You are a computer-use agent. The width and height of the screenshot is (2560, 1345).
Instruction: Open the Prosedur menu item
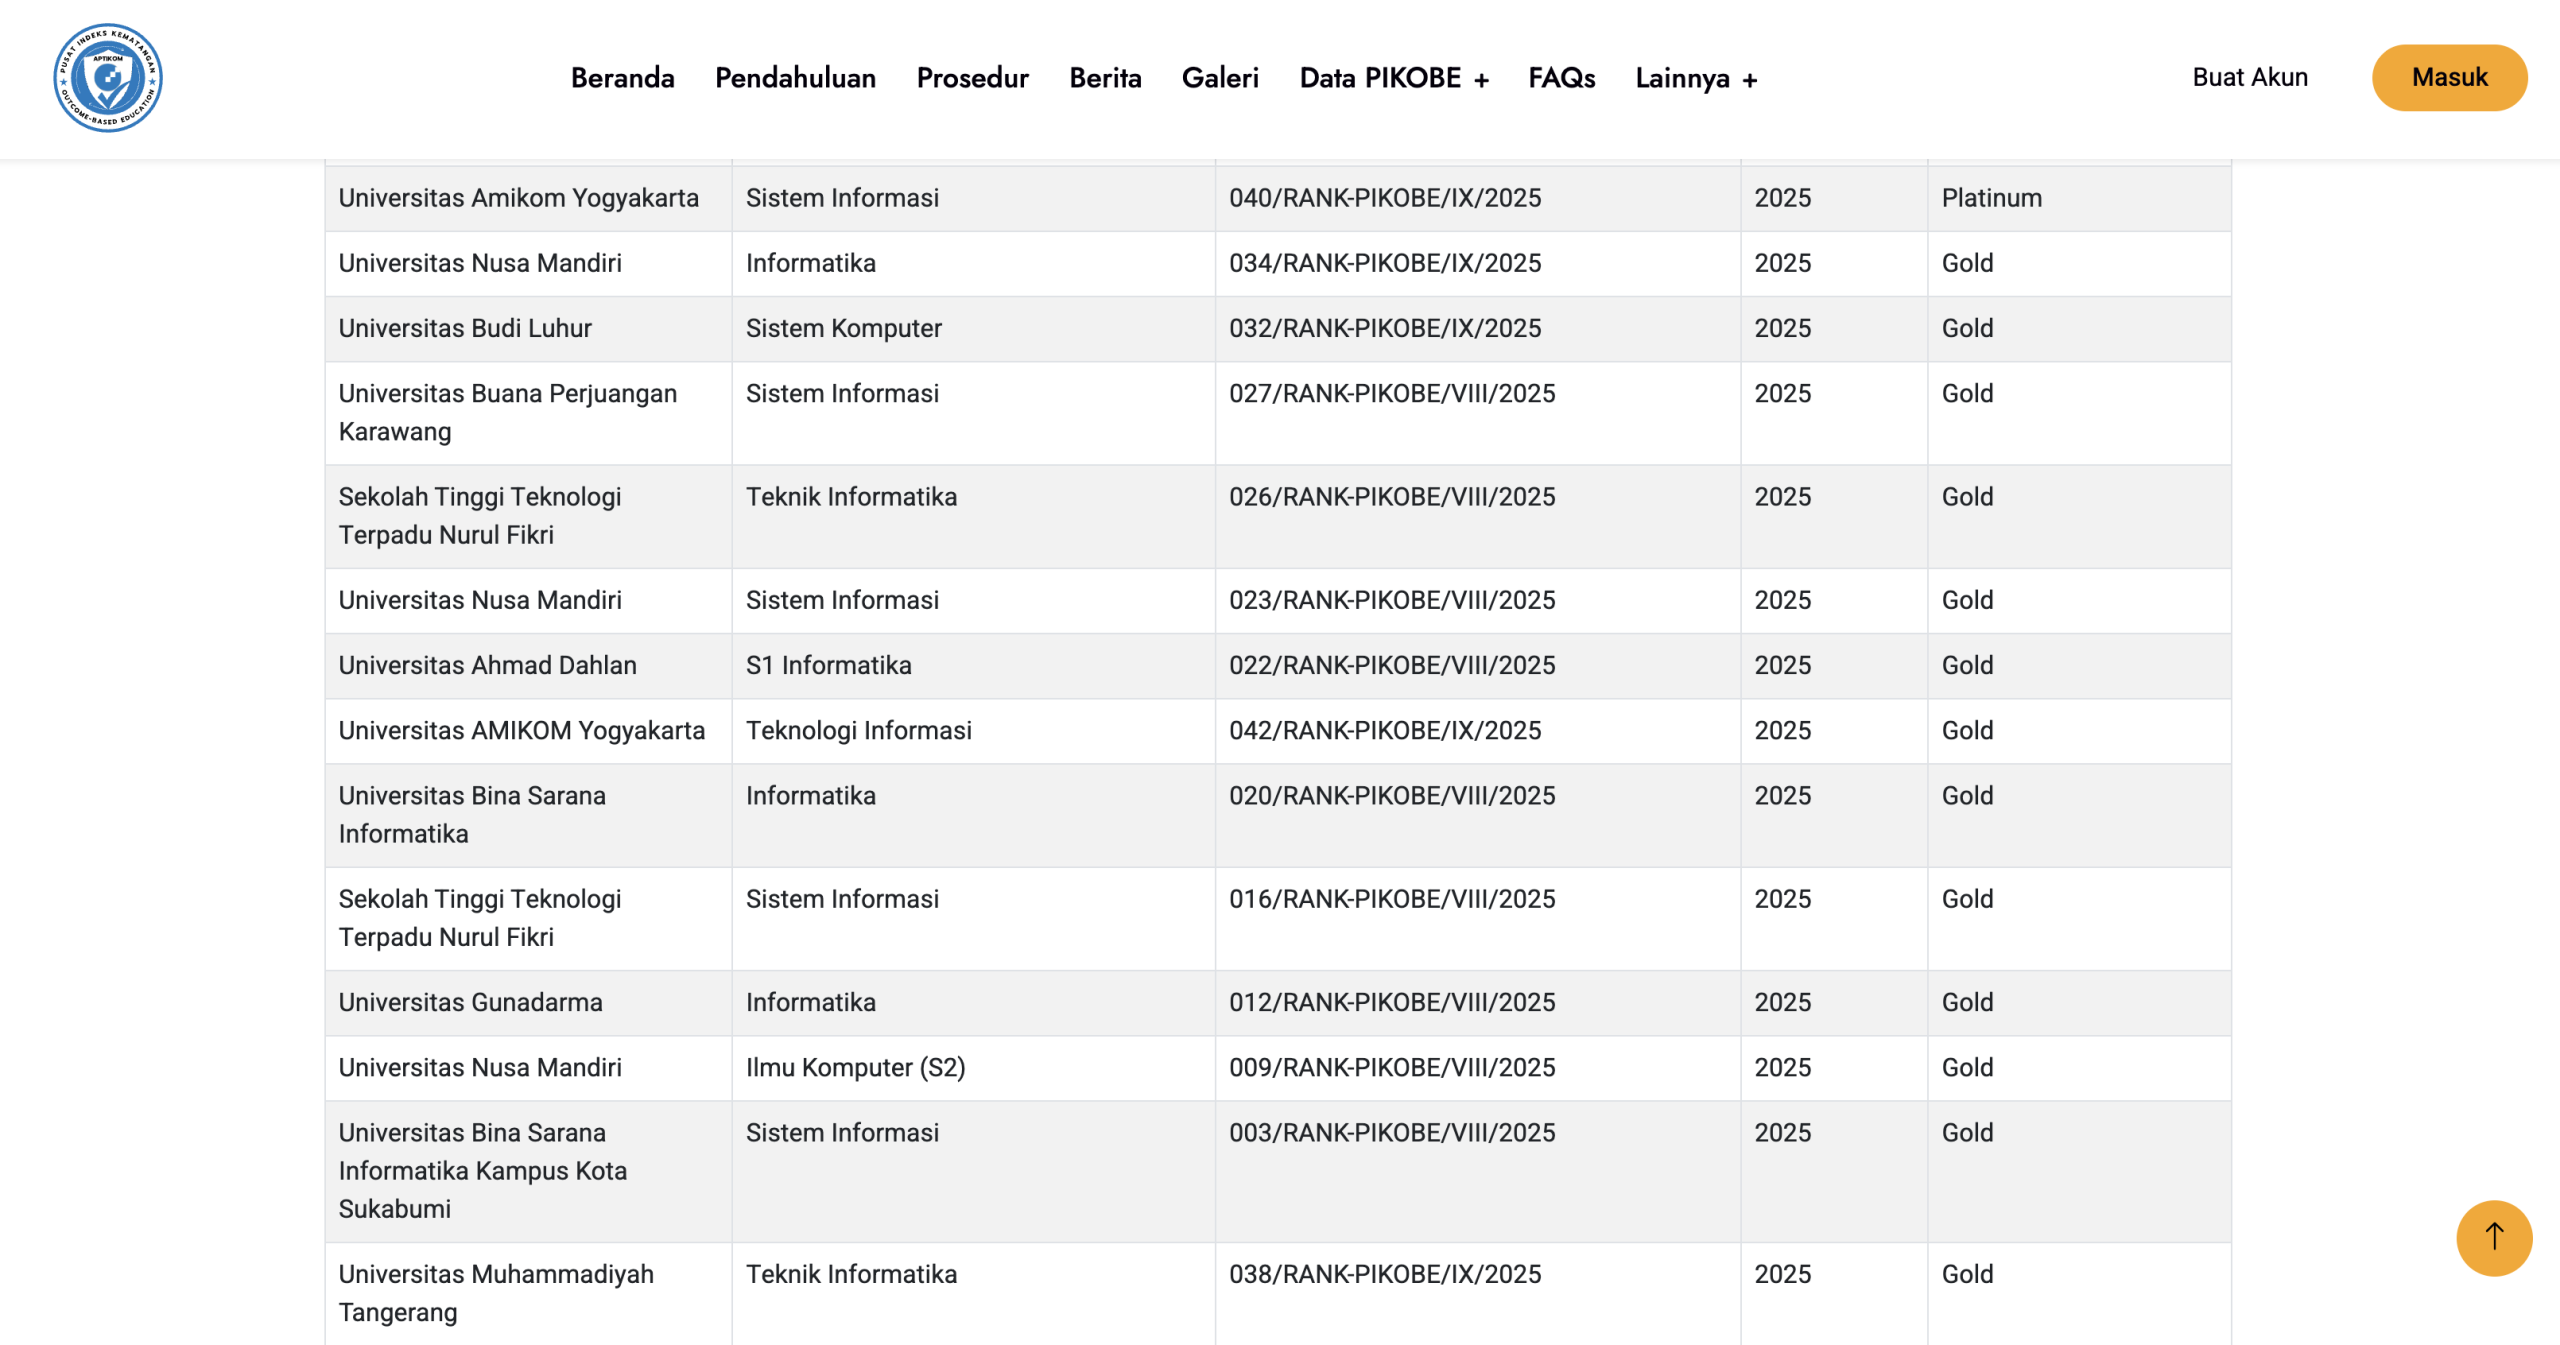[x=972, y=78]
